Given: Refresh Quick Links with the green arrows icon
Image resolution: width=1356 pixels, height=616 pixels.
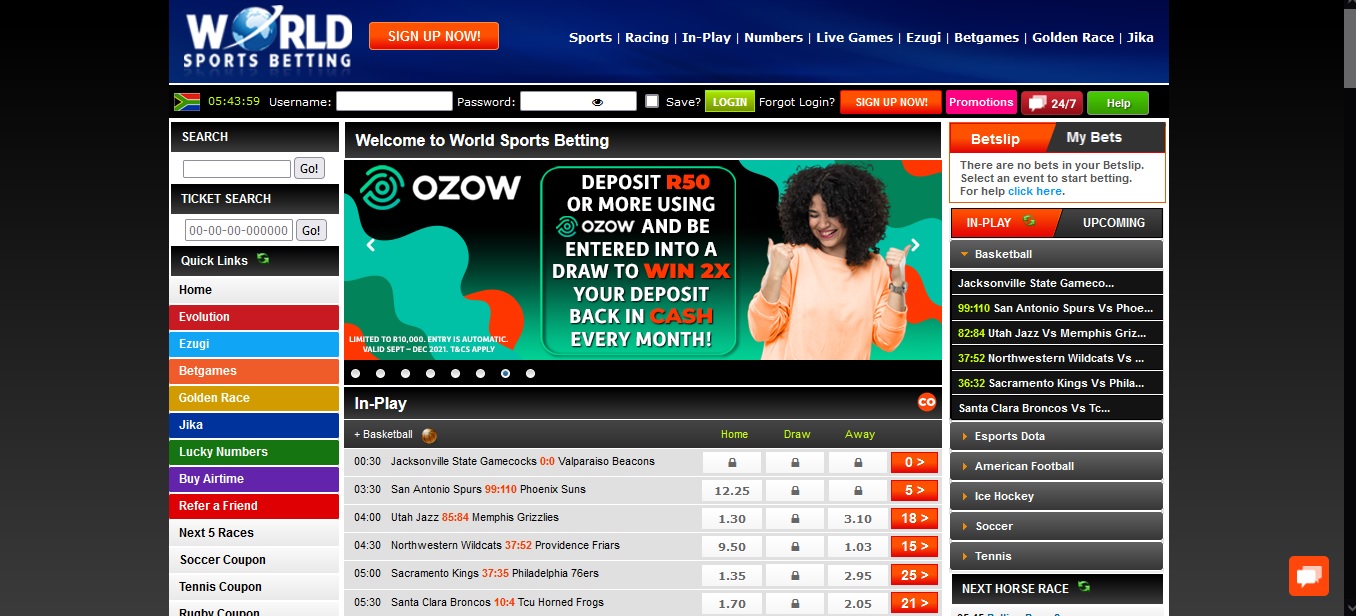Looking at the screenshot, I should click(x=263, y=259).
